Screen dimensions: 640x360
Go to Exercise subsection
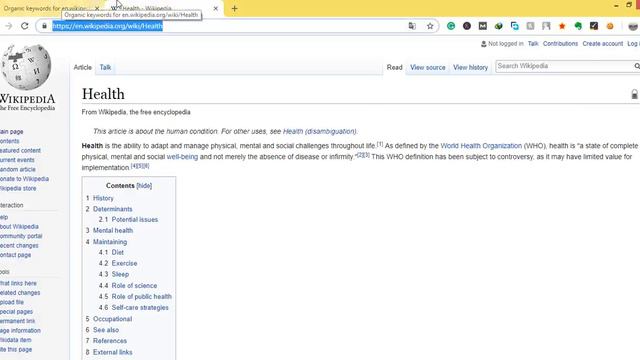click(x=124, y=264)
